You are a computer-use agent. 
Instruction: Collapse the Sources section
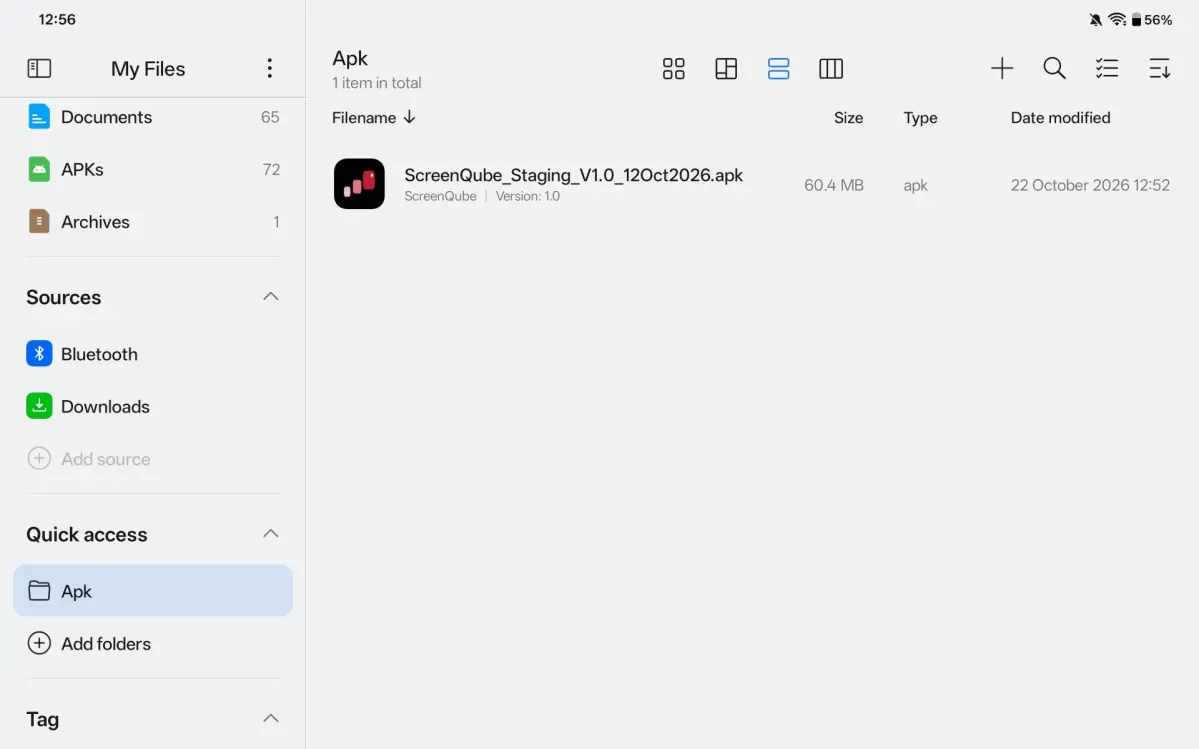(271, 297)
